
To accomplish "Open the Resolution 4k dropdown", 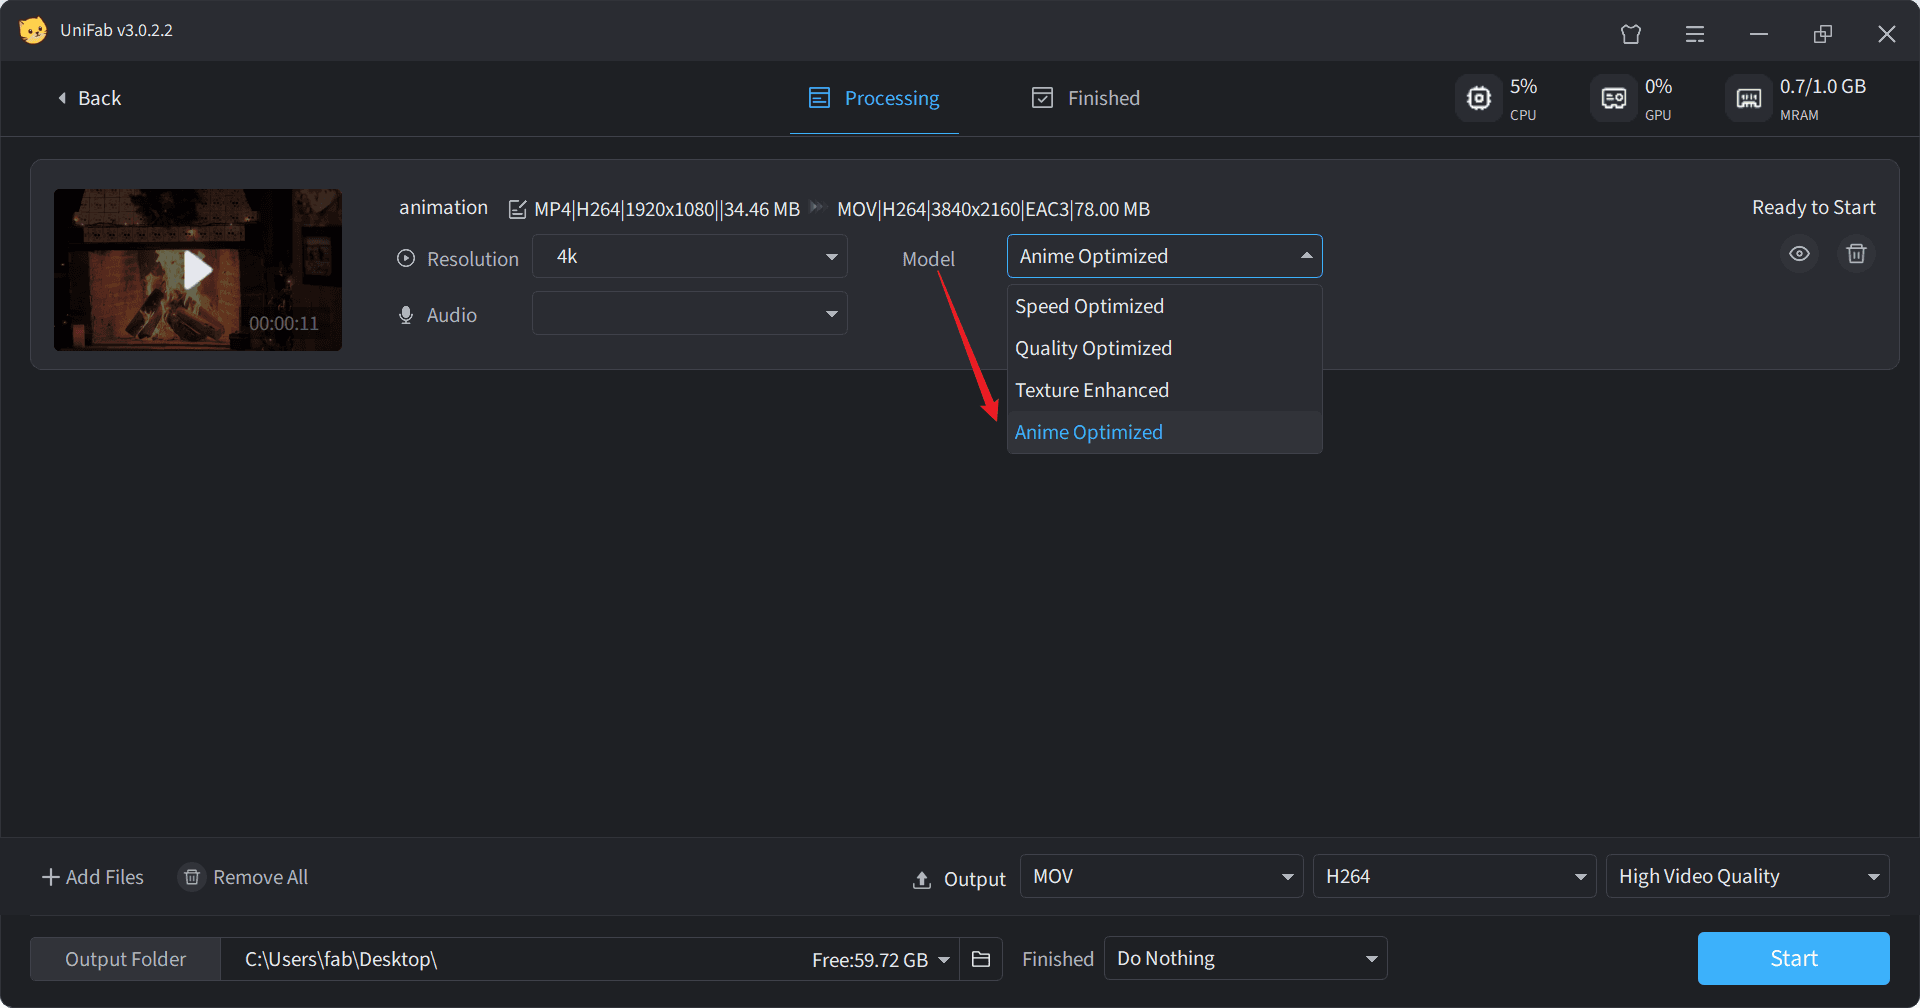I will (690, 257).
